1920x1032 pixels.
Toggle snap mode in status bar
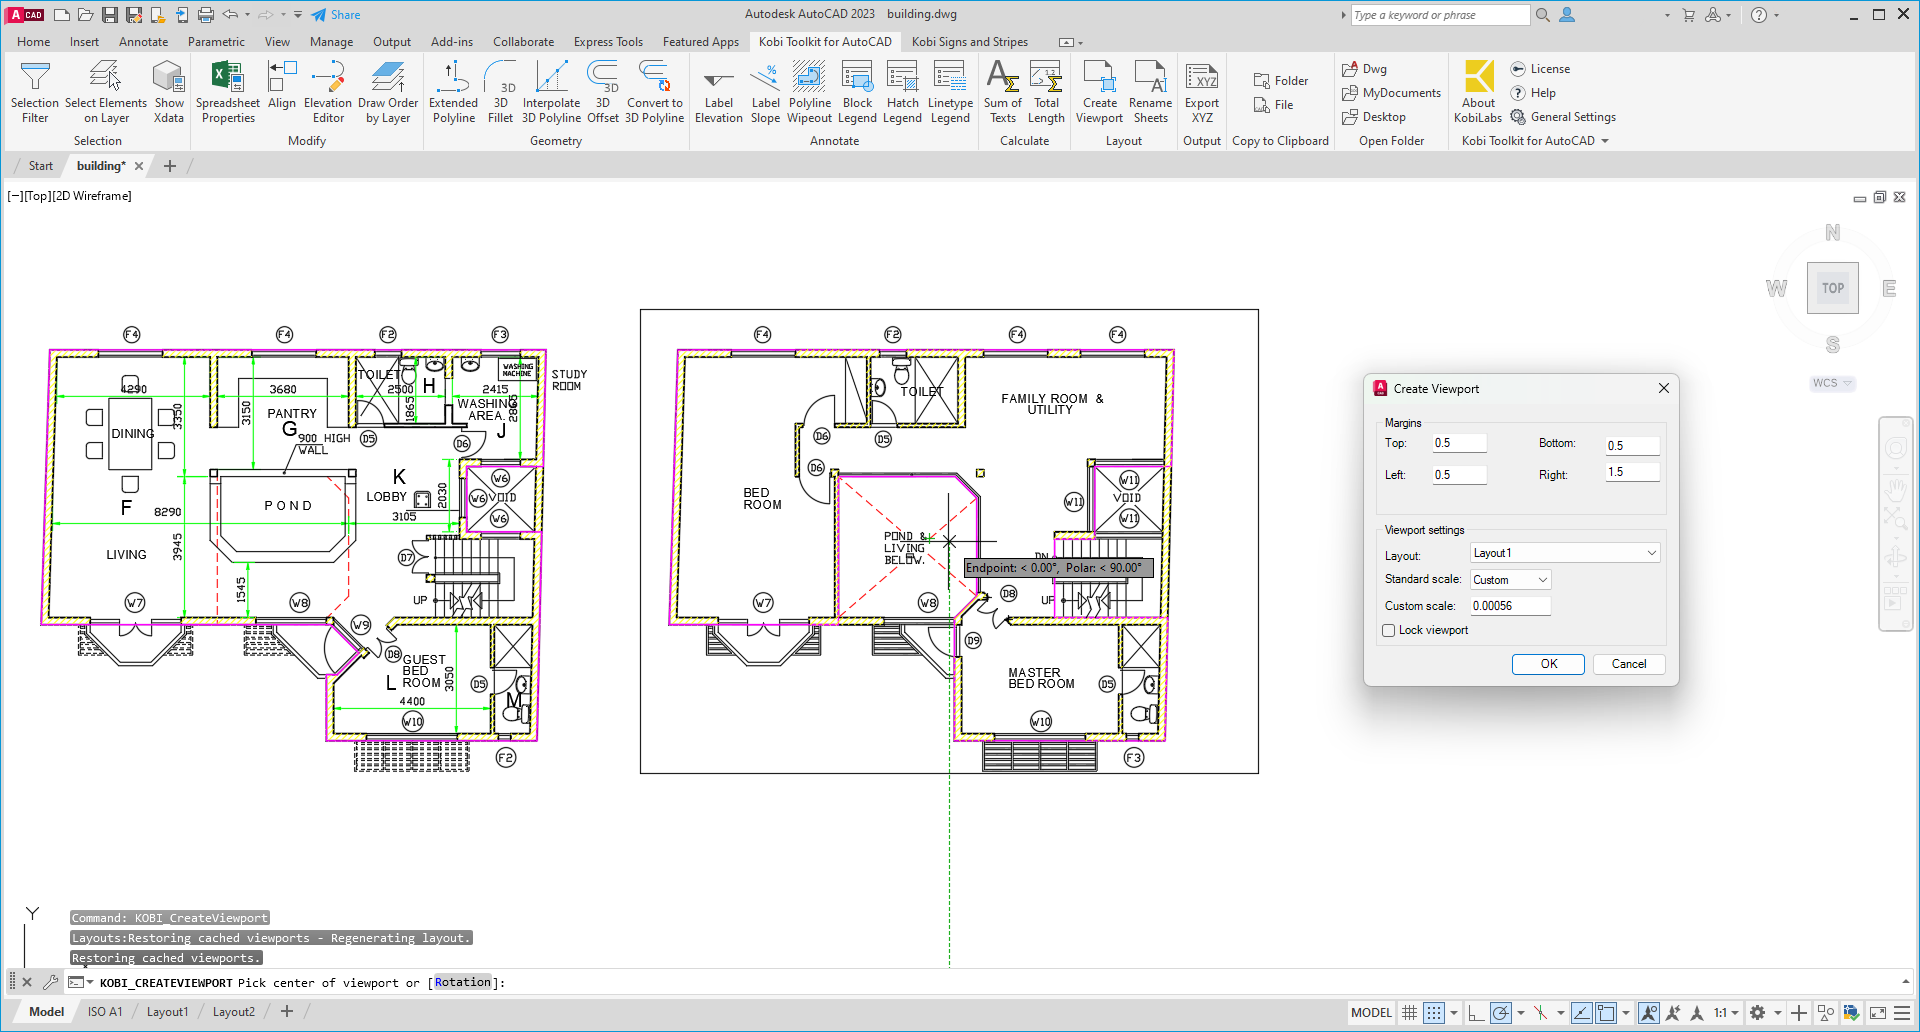point(1434,1013)
